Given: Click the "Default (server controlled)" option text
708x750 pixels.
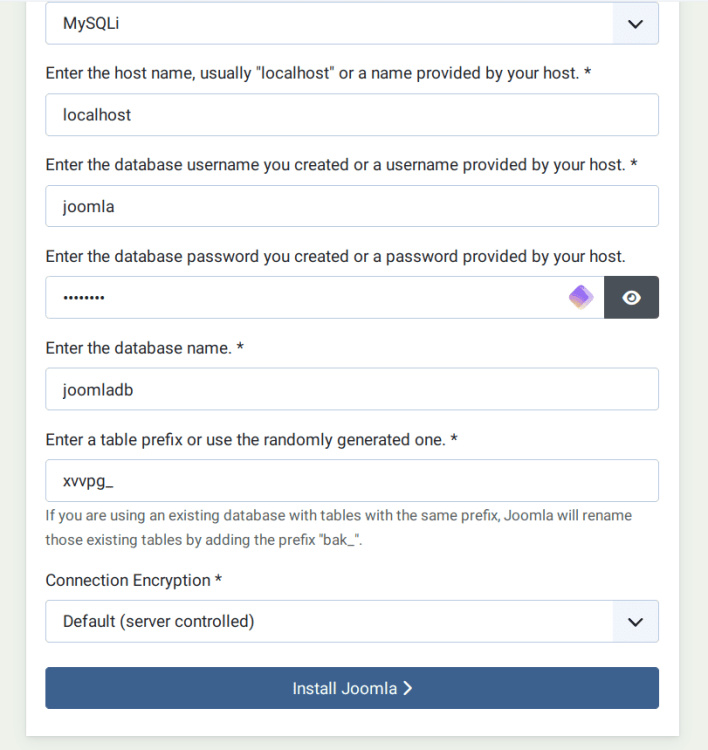Looking at the screenshot, I should 159,621.
